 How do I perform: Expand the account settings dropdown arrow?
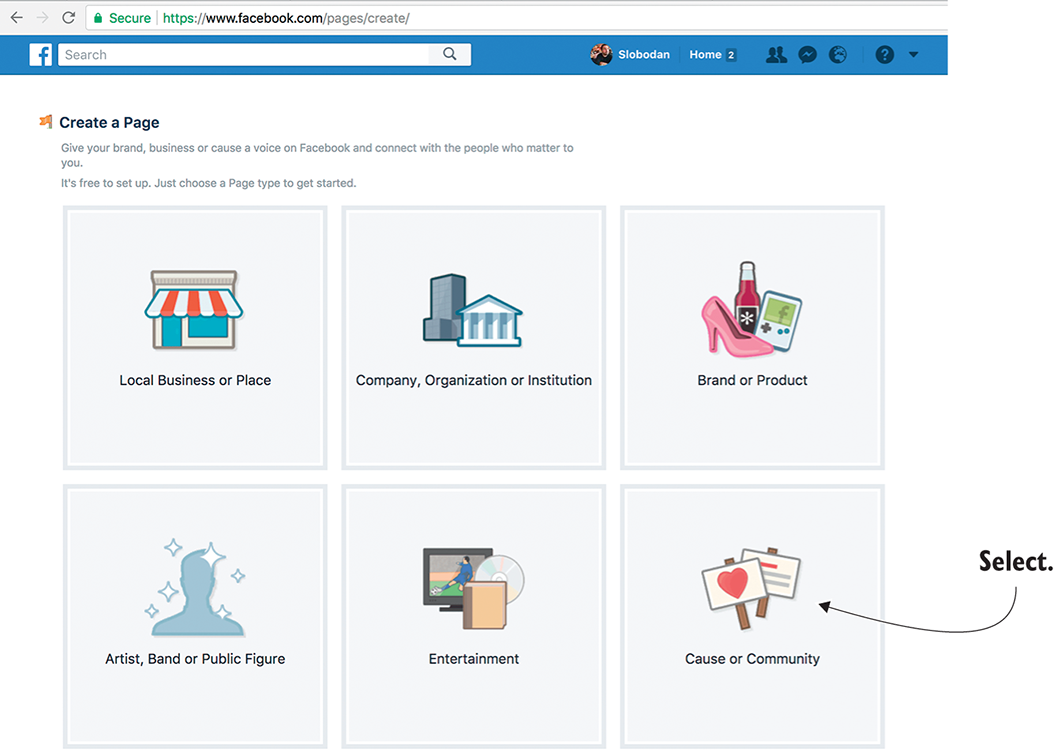pos(913,55)
